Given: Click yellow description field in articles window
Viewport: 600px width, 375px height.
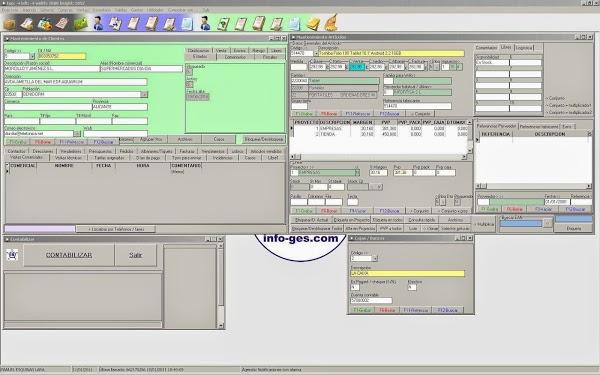Looking at the screenshot, I should 391,54.
